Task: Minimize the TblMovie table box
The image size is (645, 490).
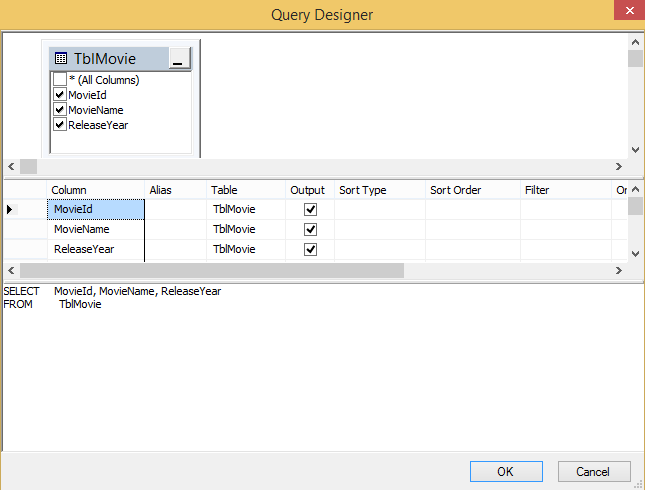Action: (179, 60)
